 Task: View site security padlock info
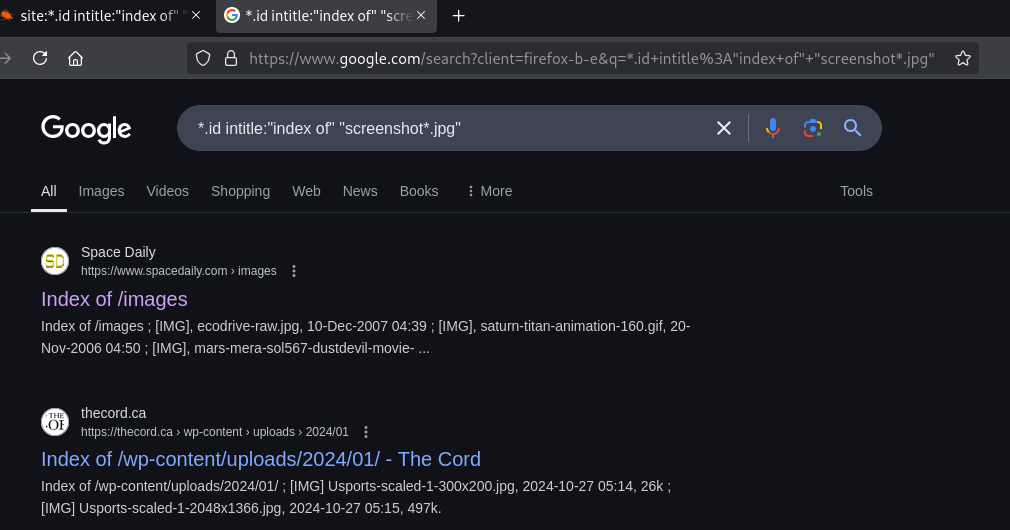click(231, 59)
